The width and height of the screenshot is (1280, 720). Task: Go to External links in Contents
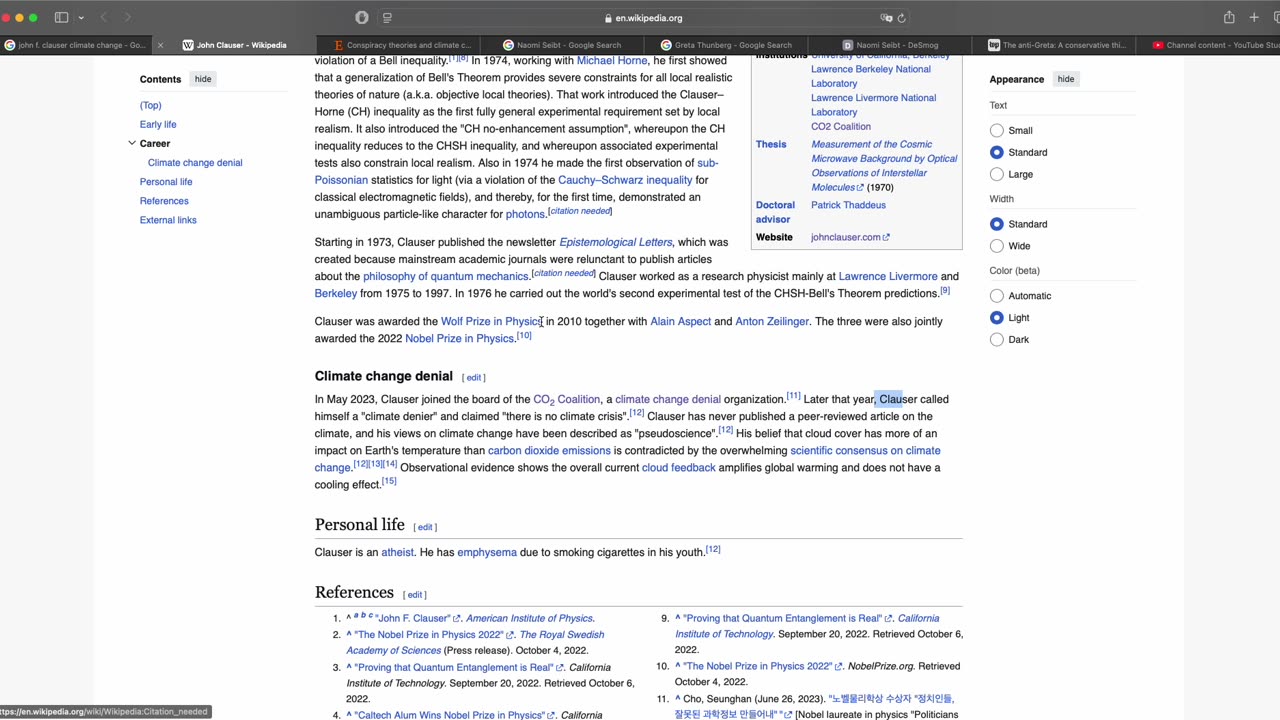168,219
